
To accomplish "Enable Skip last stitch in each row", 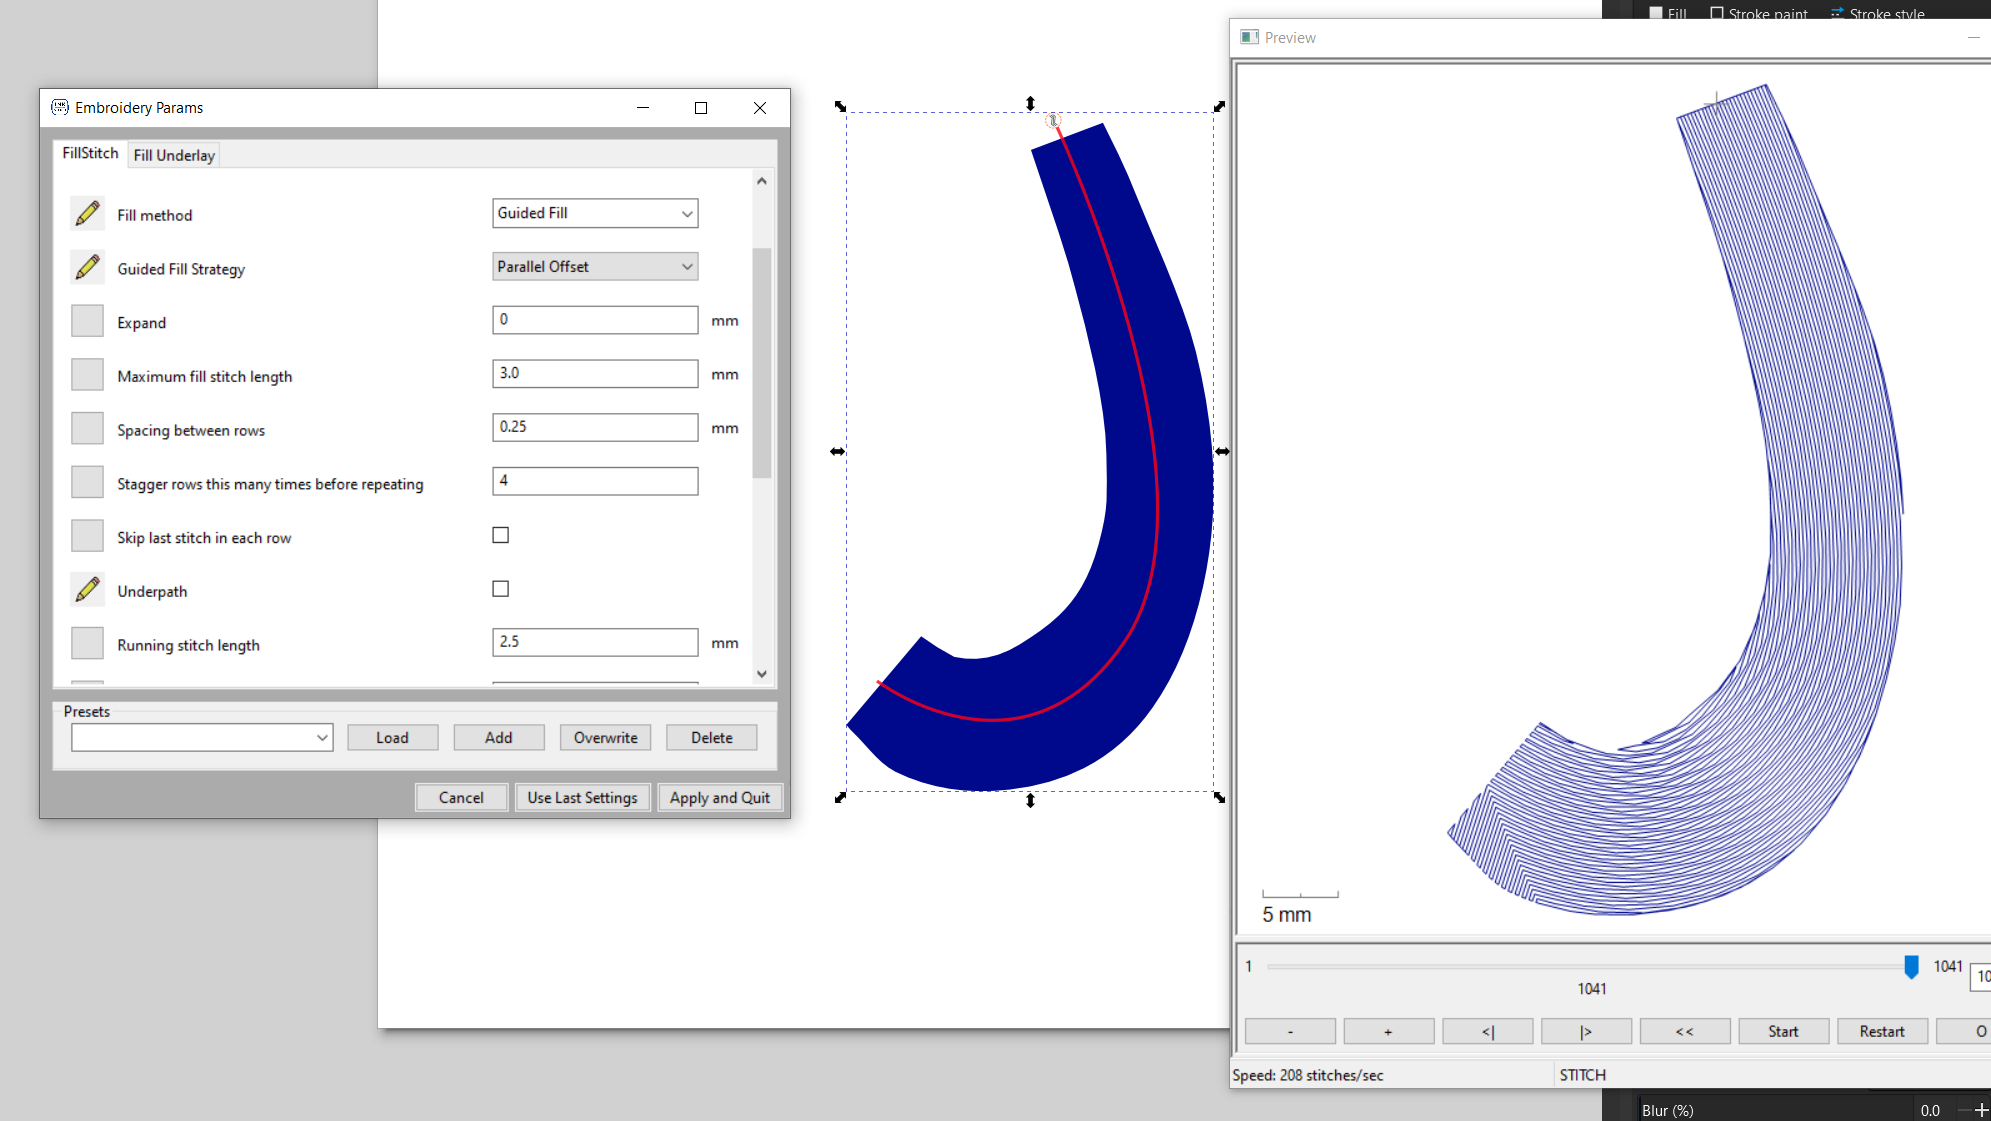I will (x=501, y=535).
